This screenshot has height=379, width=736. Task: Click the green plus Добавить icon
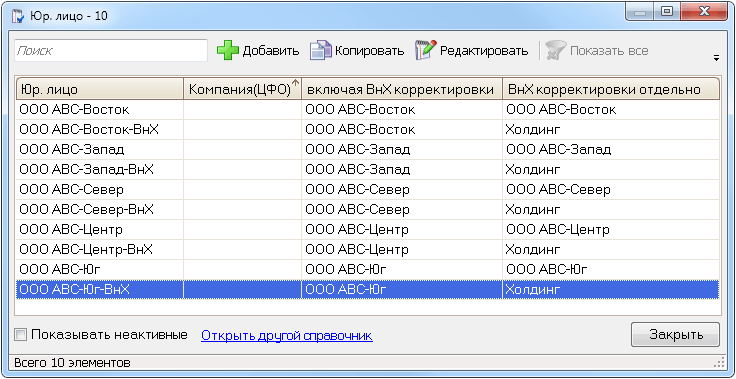[x=228, y=50]
